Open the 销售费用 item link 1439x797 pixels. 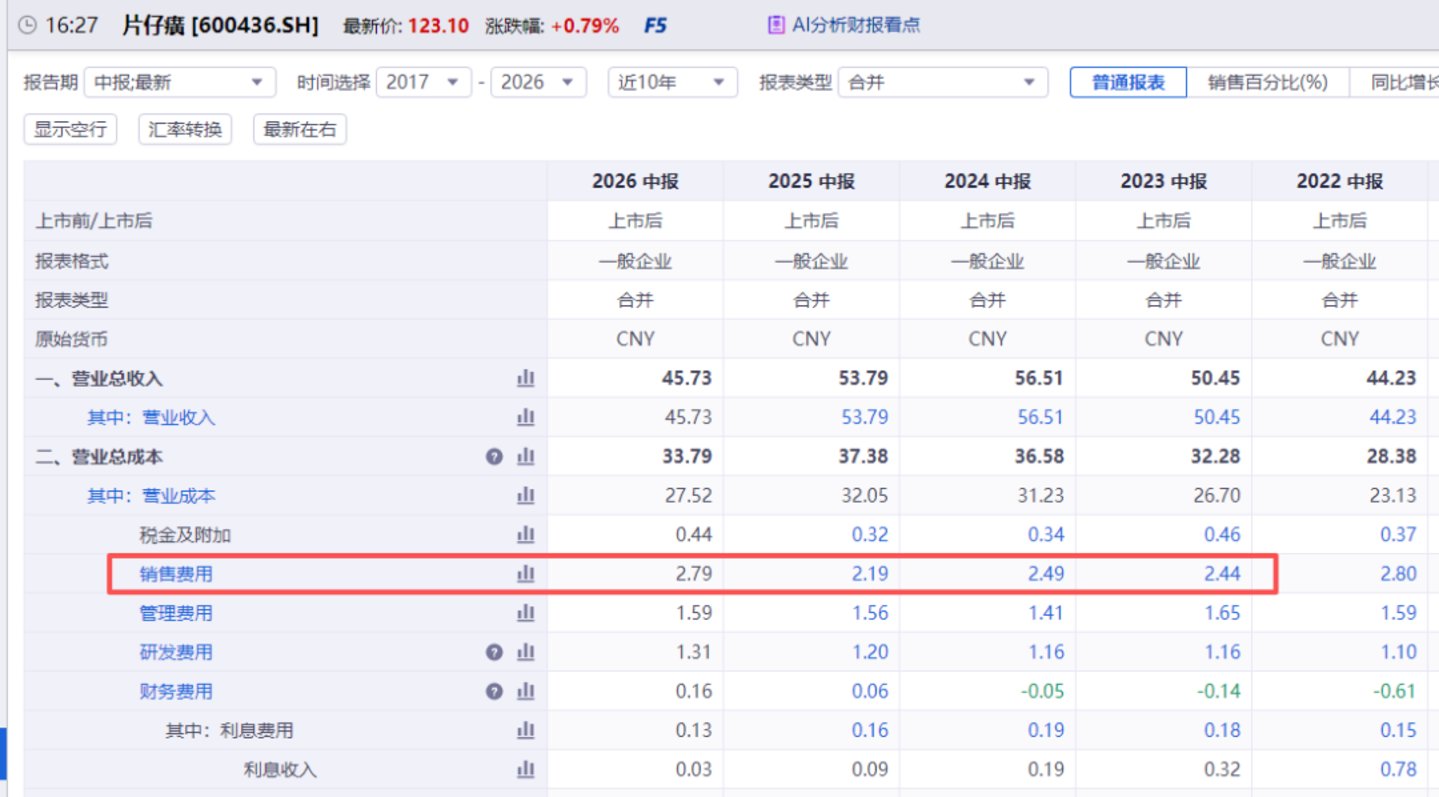click(x=176, y=574)
